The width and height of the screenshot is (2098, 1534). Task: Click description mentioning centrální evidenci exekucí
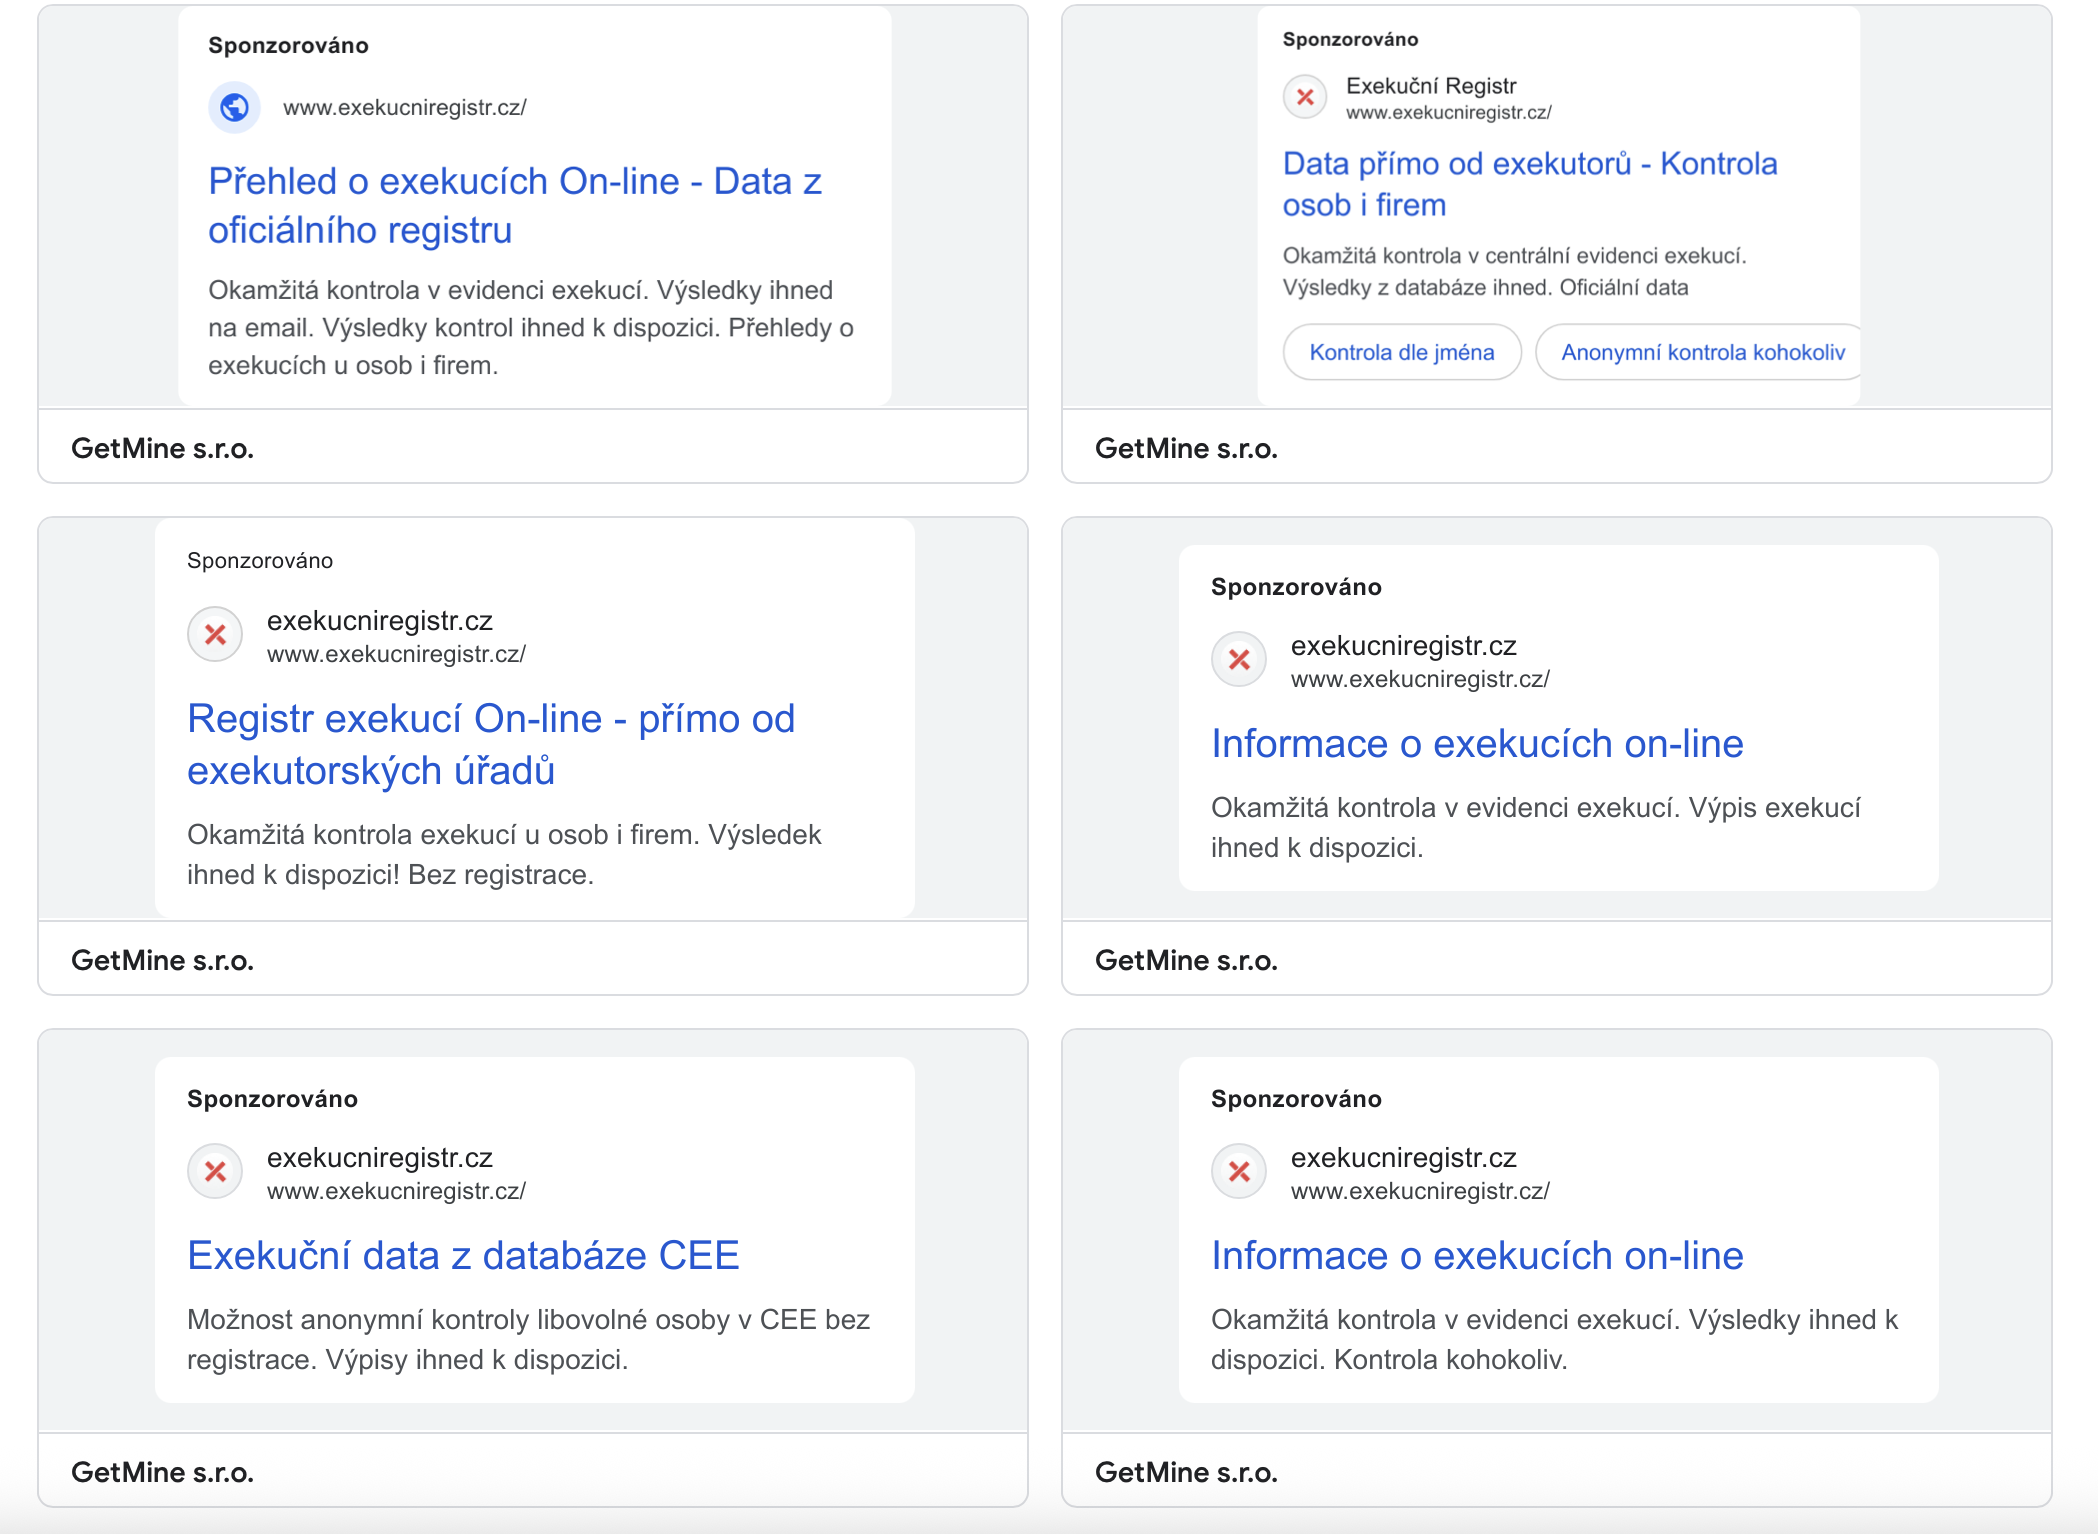pyautogui.click(x=1515, y=272)
